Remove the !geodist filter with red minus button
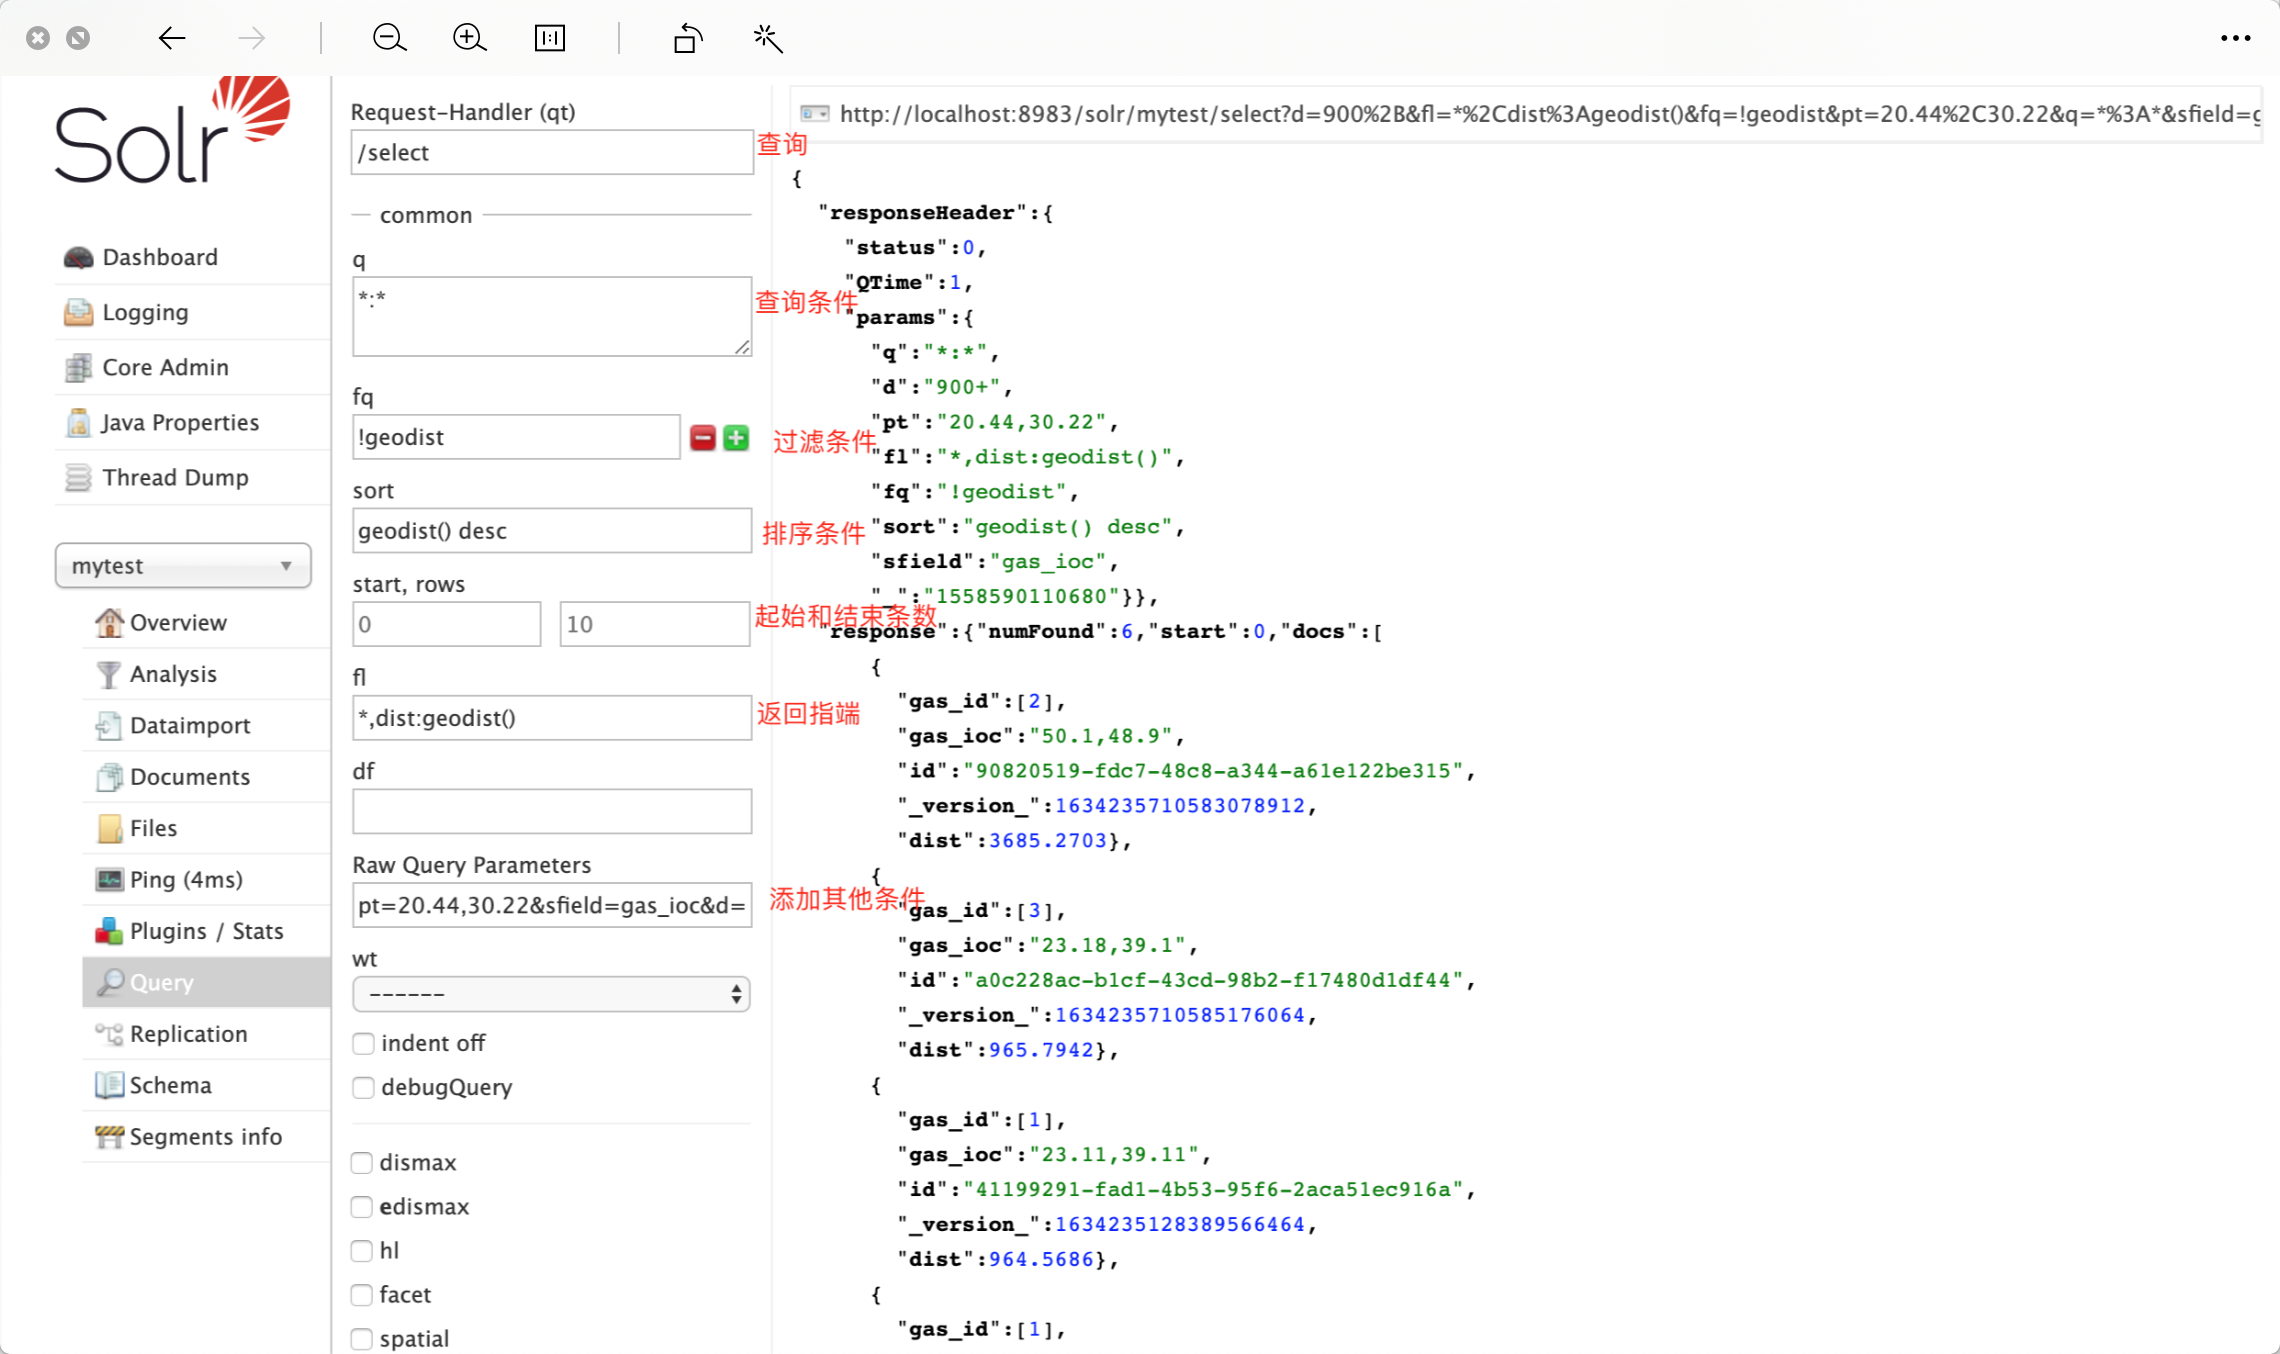The width and height of the screenshot is (2280, 1354). 702,437
